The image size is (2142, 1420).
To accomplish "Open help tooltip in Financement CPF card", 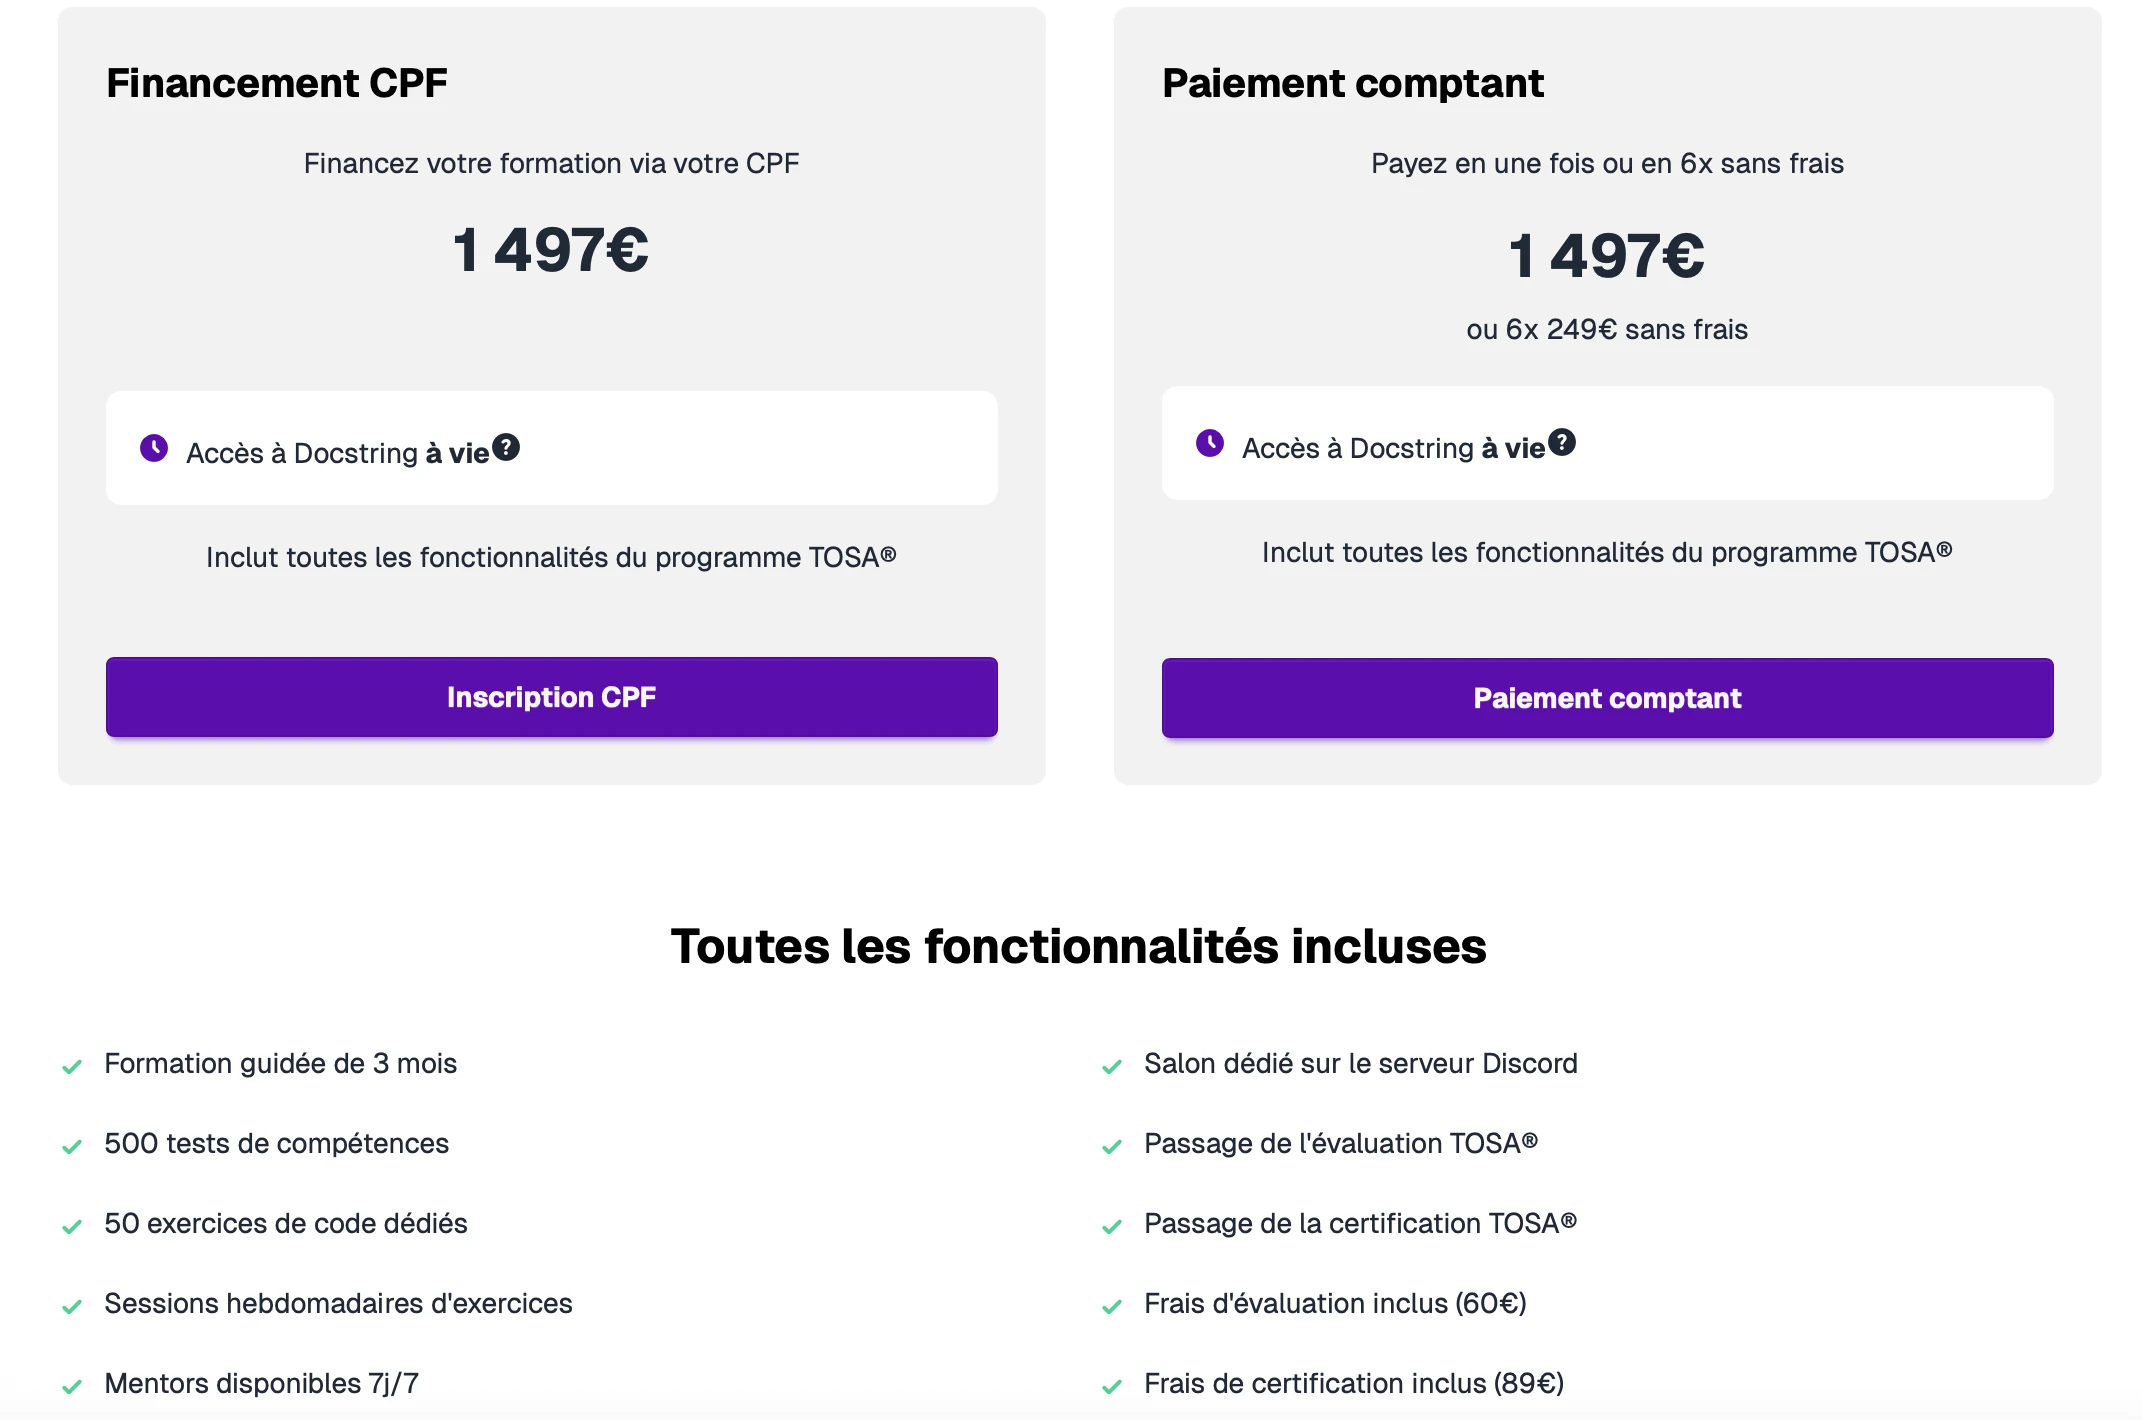I will pos(506,447).
